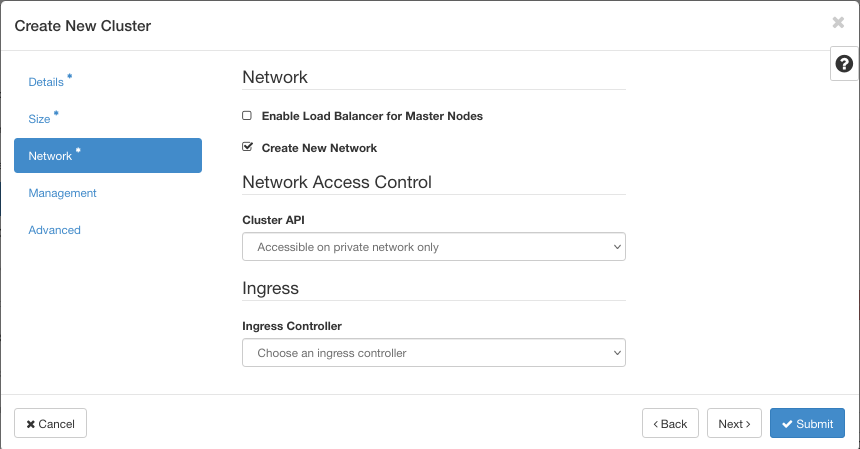
Task: Proceed with the Next button
Action: click(735, 424)
